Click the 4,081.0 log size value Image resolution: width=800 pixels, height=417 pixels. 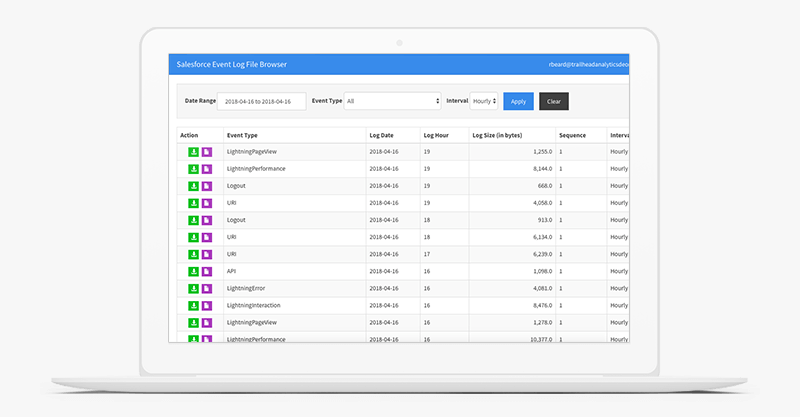542,288
